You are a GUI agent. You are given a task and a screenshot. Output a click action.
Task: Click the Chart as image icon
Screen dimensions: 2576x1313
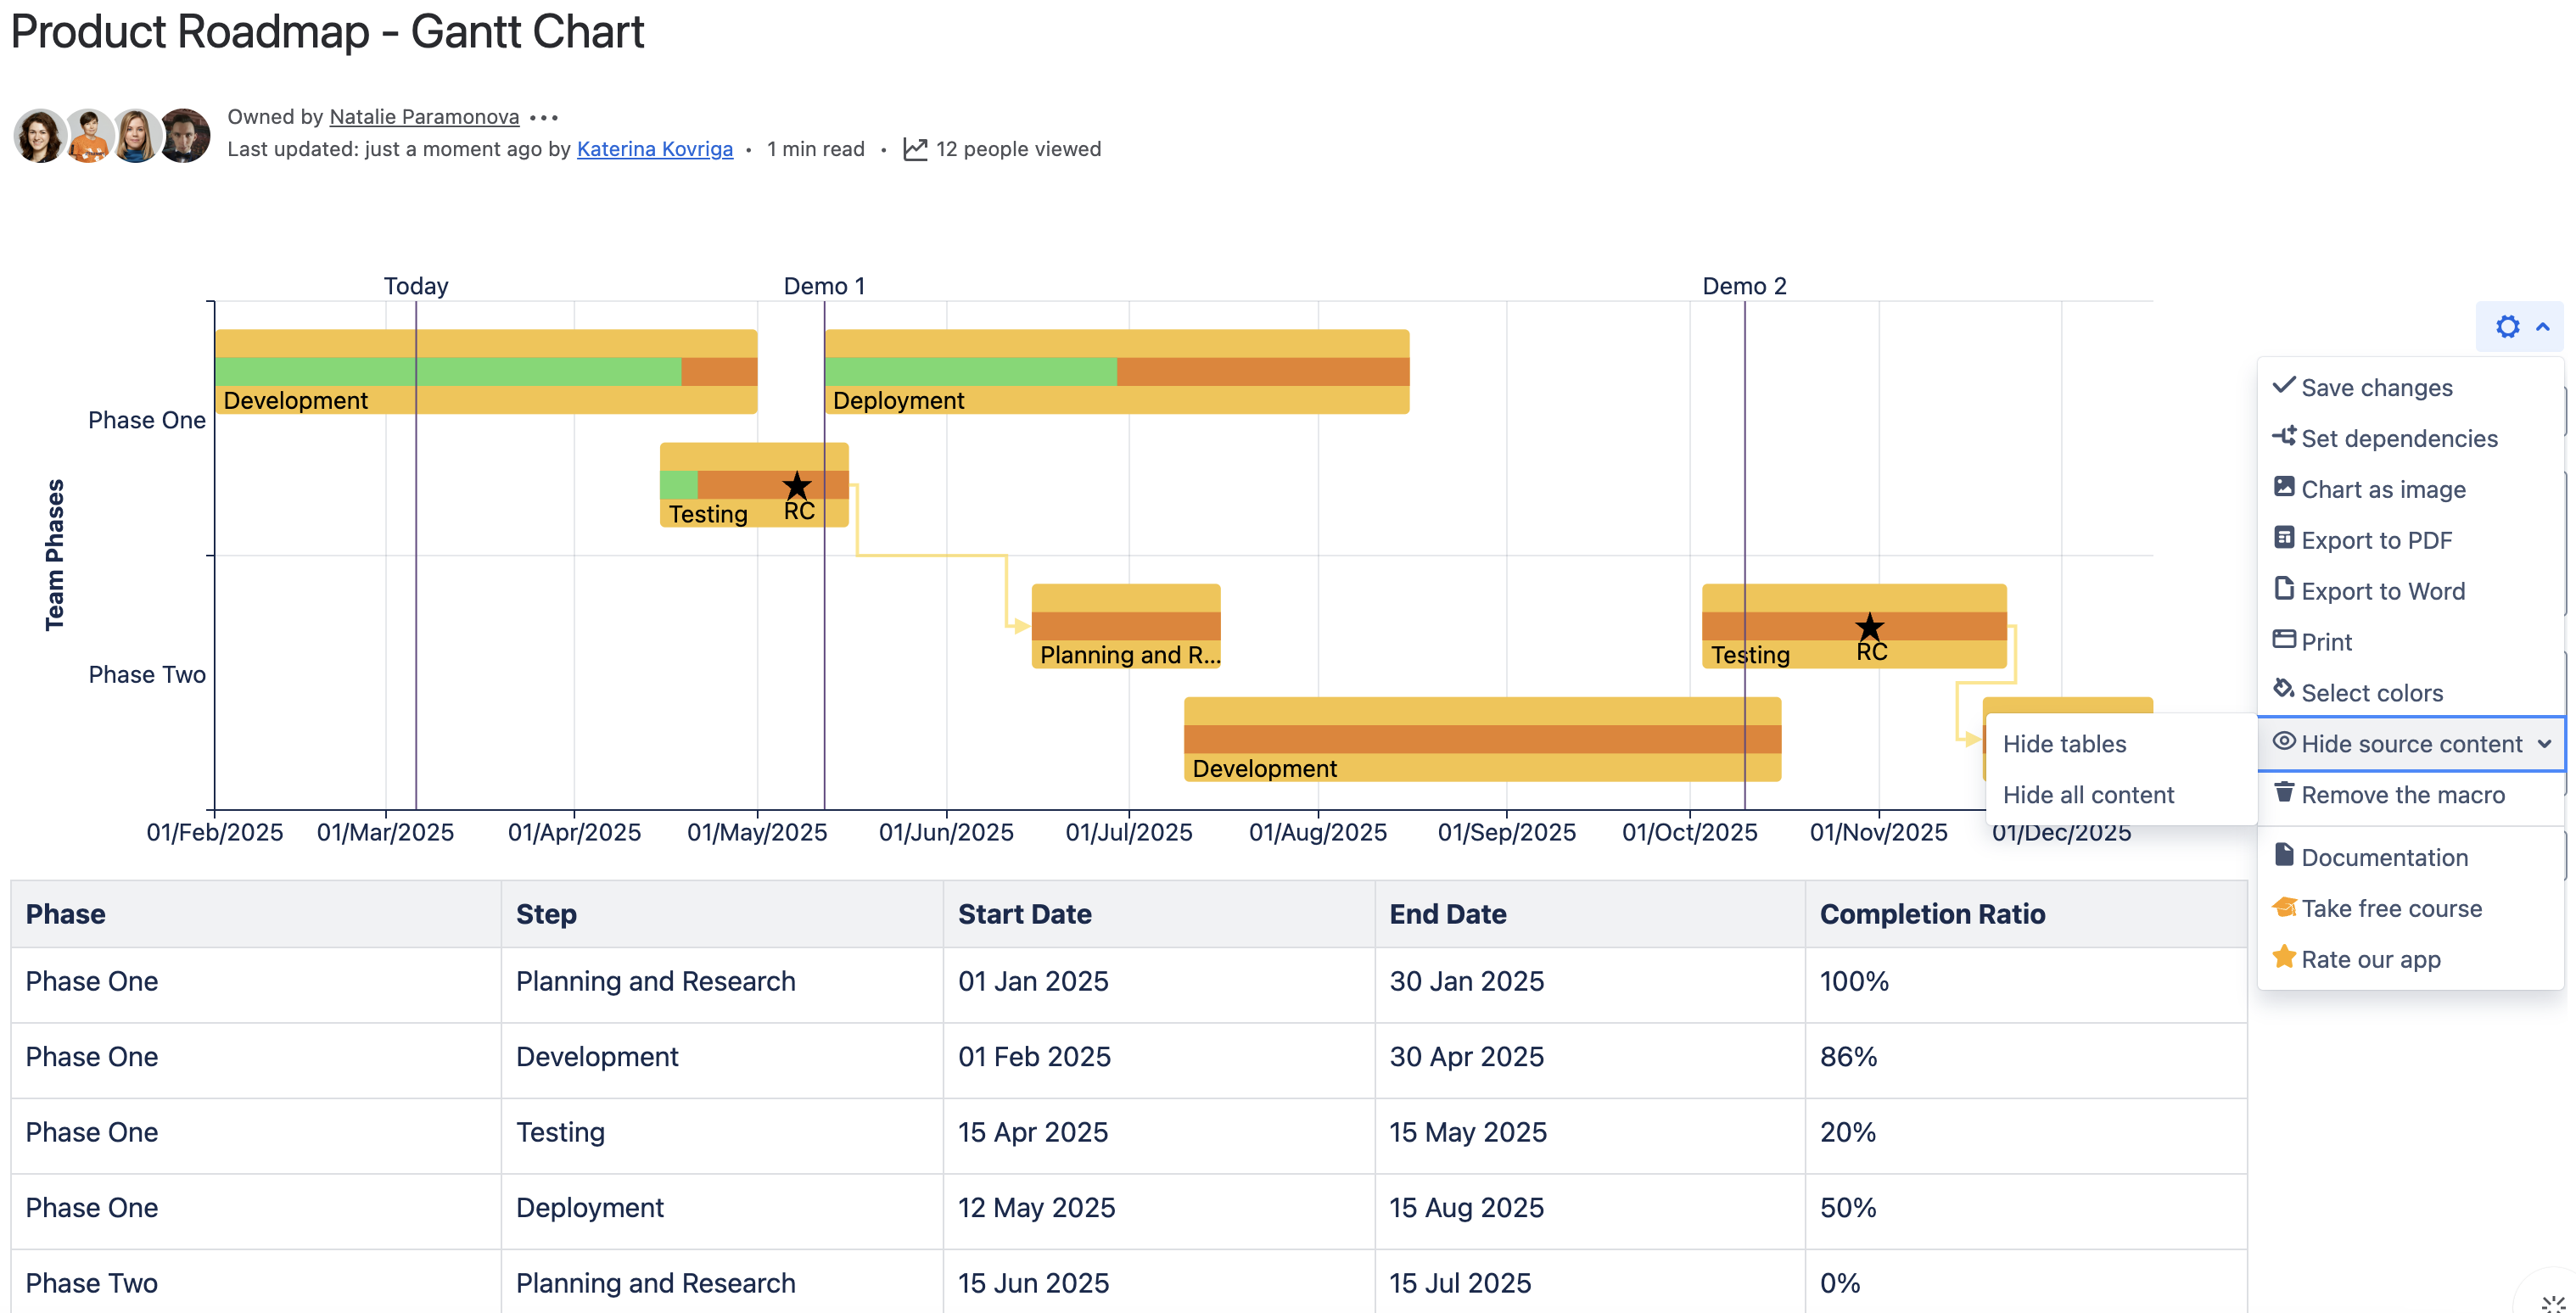2283,487
